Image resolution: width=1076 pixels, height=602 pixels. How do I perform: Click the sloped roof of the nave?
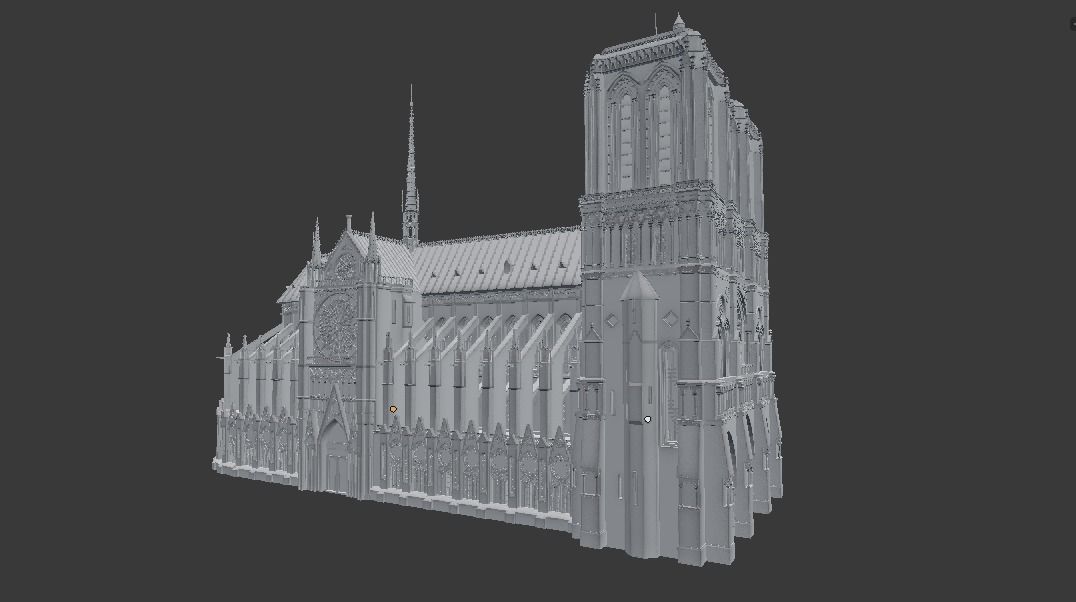coord(498,262)
